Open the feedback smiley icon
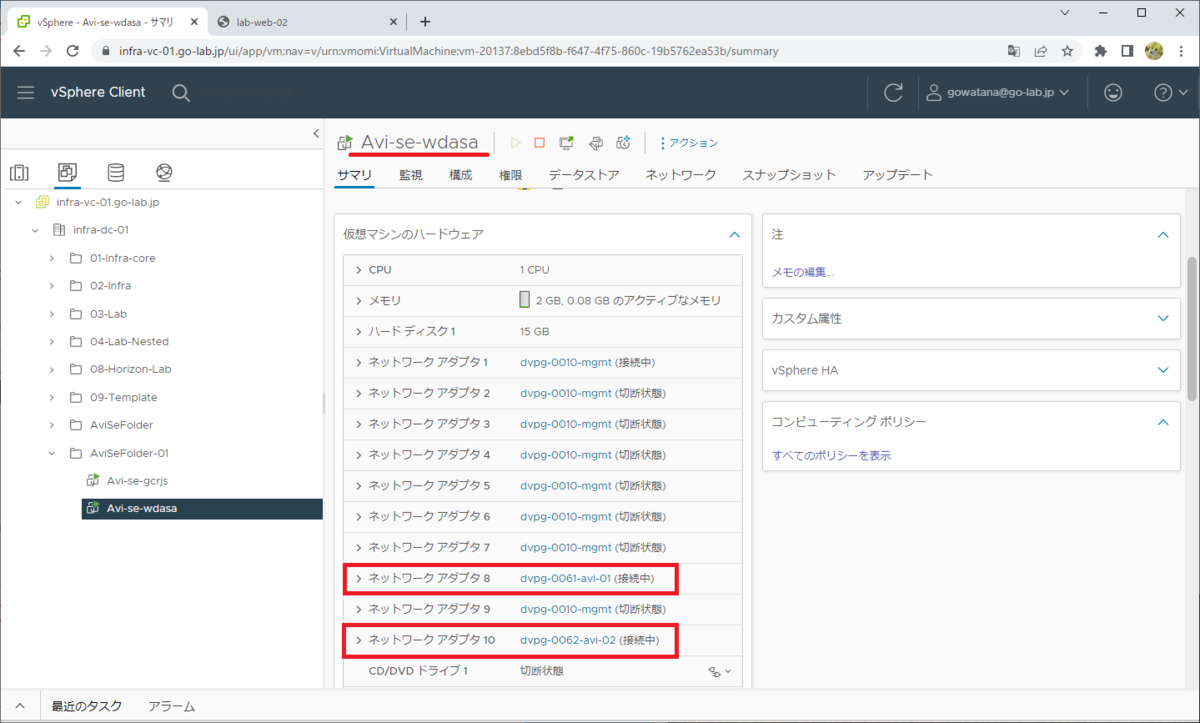Screen dimensions: 1200x723 [1113, 92]
